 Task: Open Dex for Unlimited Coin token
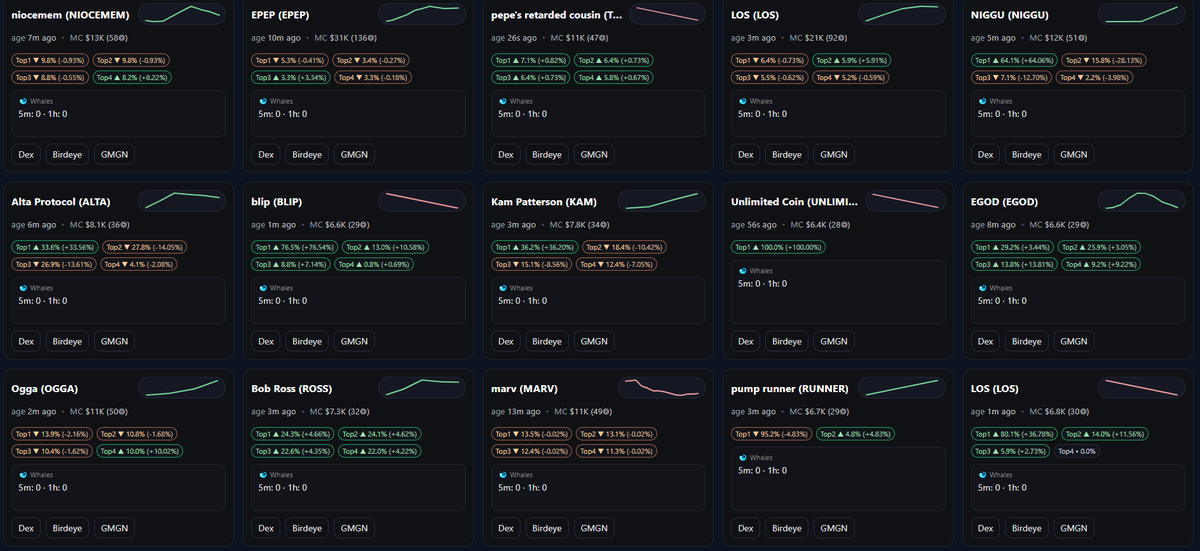(x=746, y=342)
